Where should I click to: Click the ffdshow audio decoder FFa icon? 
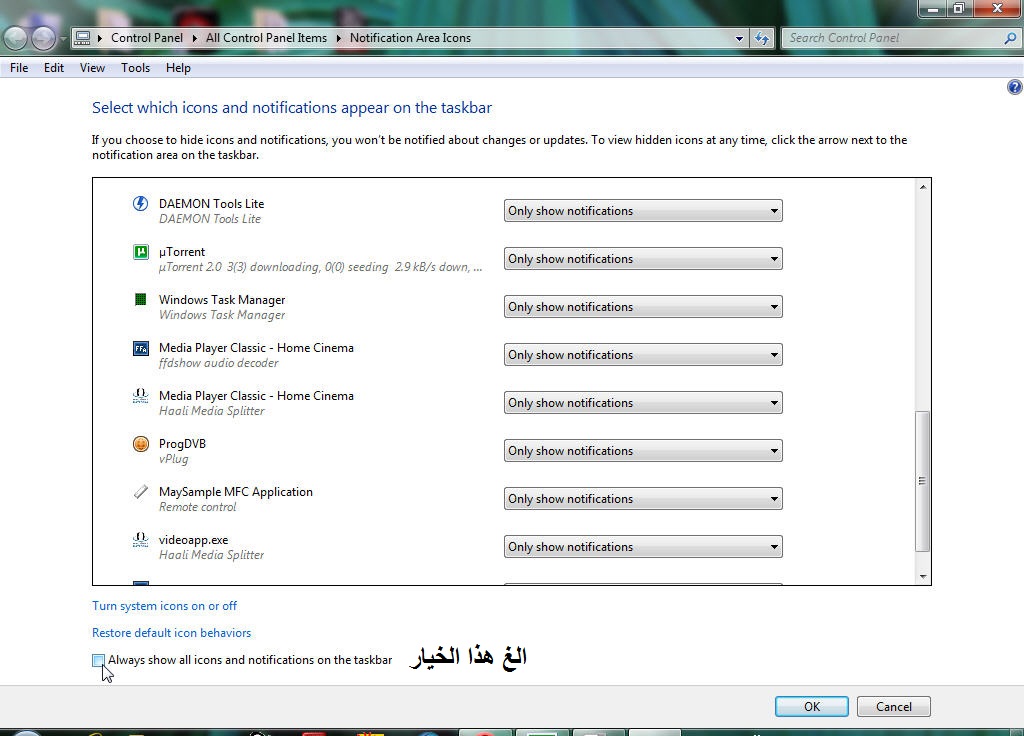140,348
